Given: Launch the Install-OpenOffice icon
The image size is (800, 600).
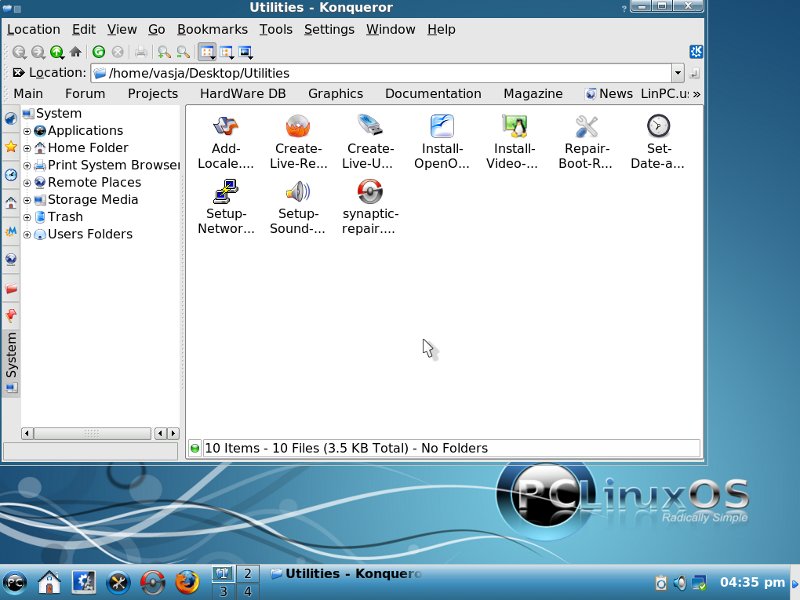Looking at the screenshot, I should click(442, 126).
